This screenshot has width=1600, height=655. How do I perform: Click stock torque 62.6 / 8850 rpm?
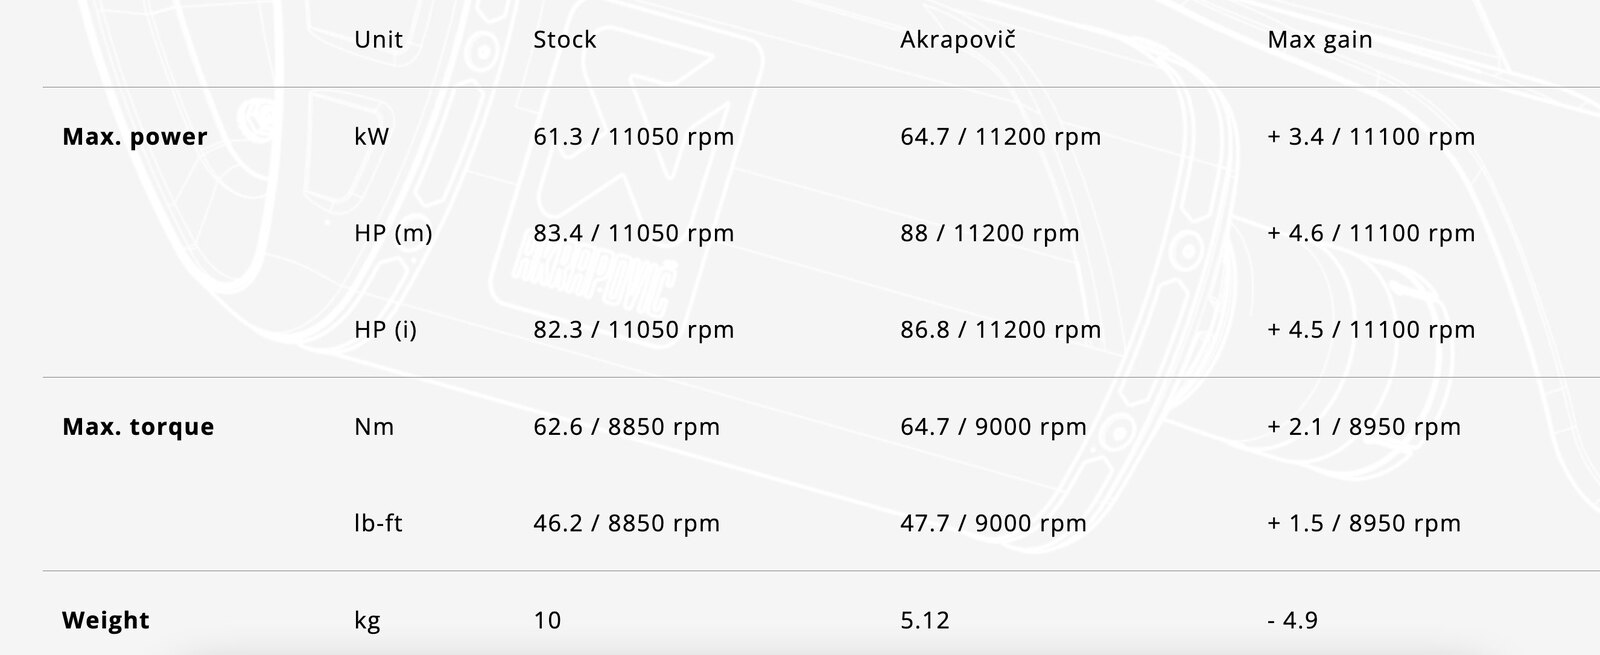[626, 427]
